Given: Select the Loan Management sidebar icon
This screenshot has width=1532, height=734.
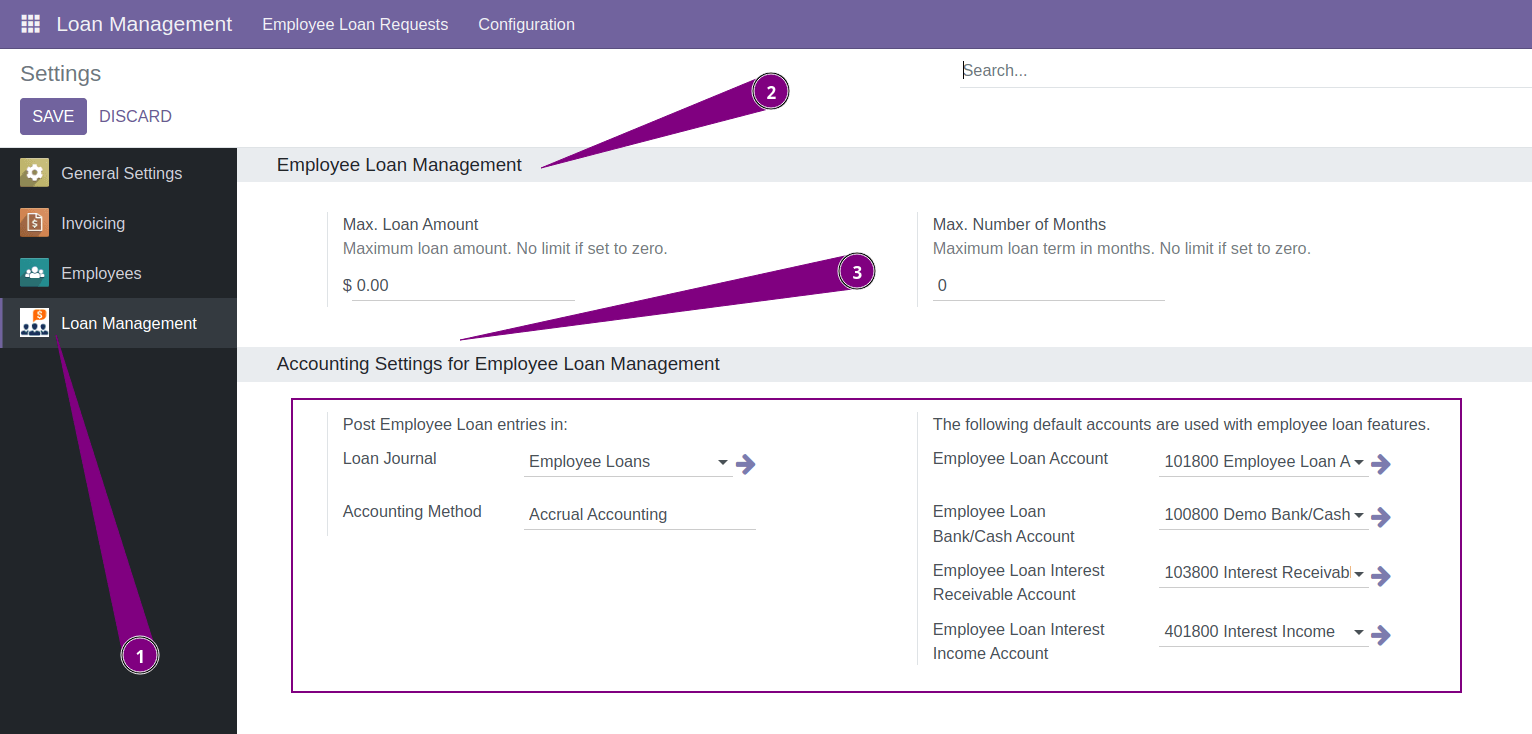Looking at the screenshot, I should 33,322.
